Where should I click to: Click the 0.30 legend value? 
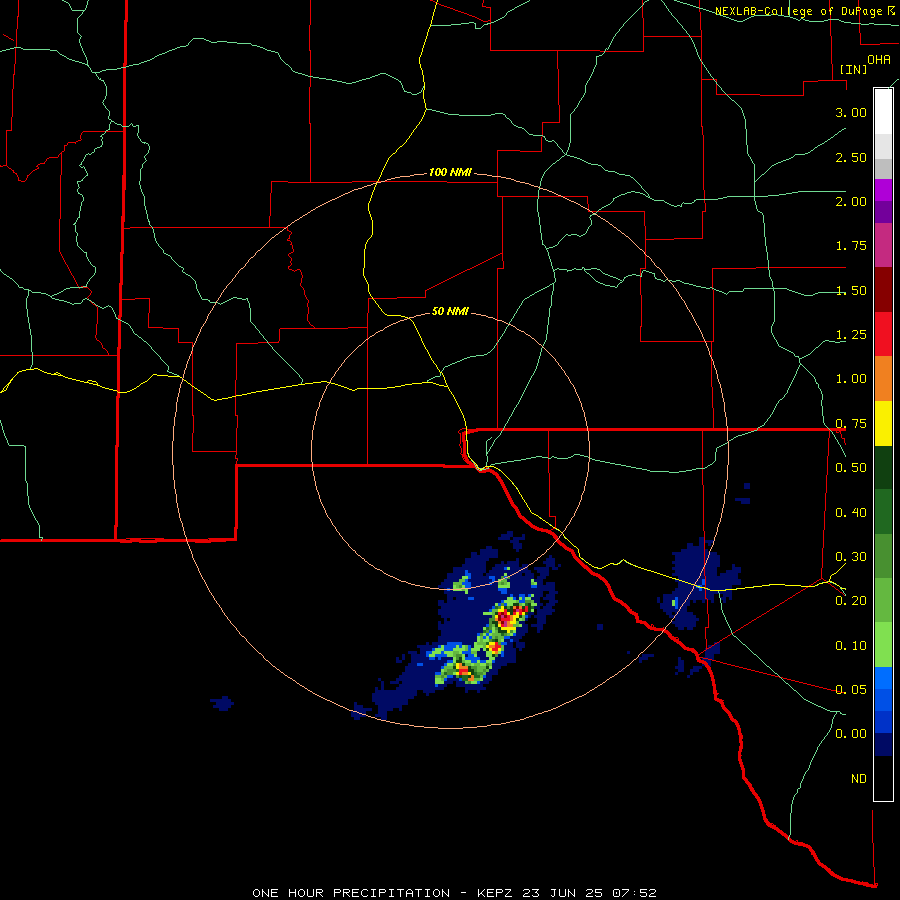click(x=851, y=557)
